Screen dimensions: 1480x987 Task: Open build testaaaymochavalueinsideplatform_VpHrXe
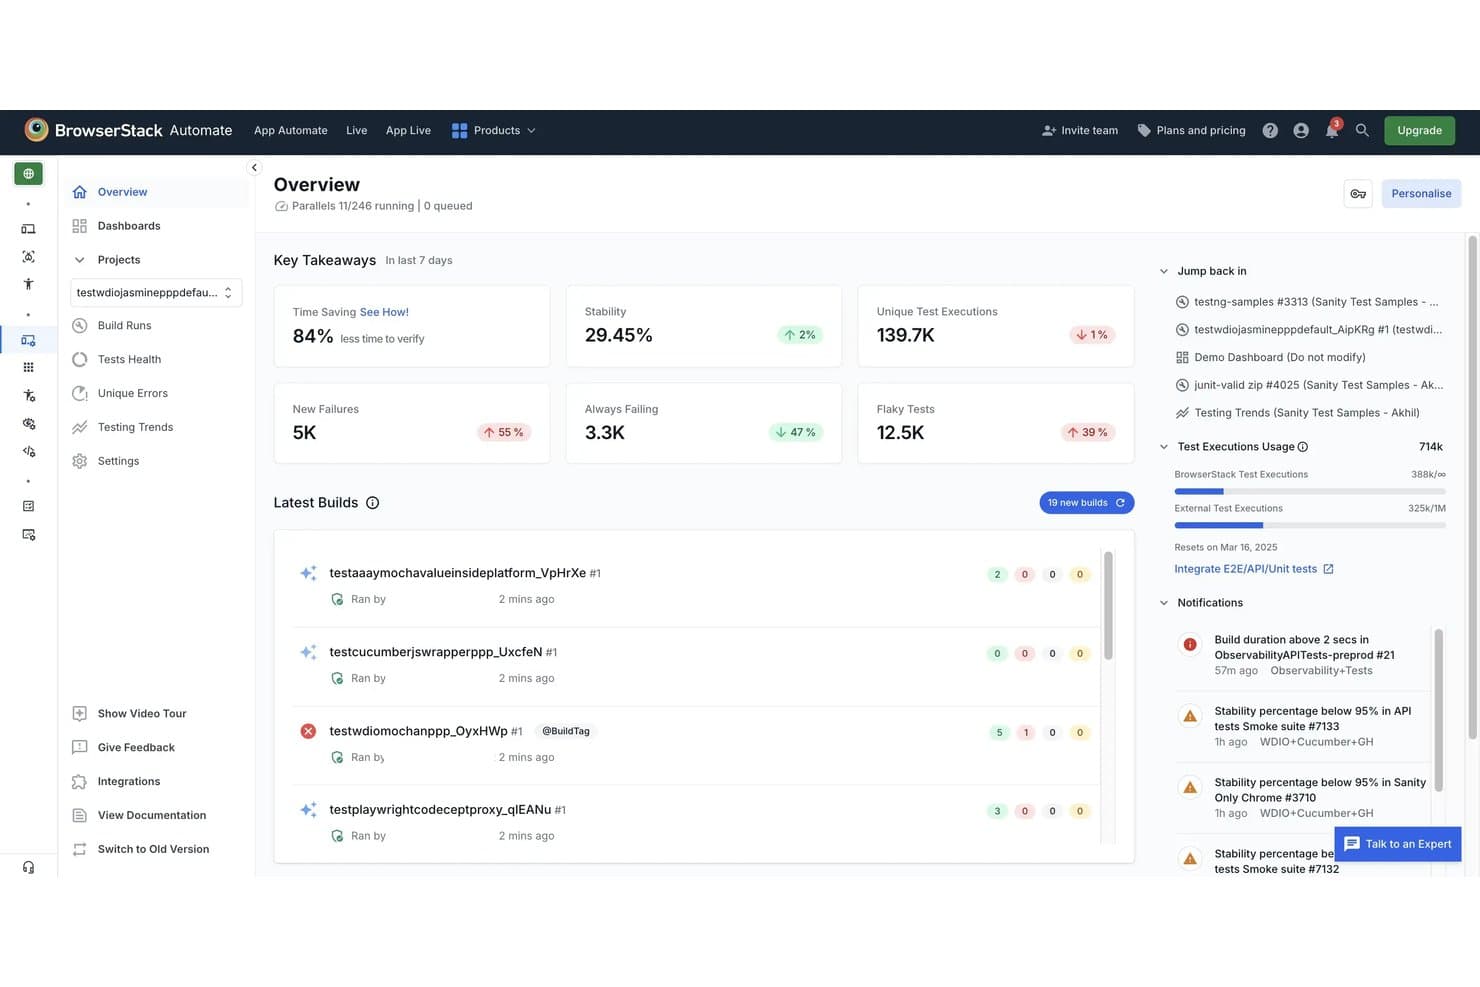coord(457,573)
